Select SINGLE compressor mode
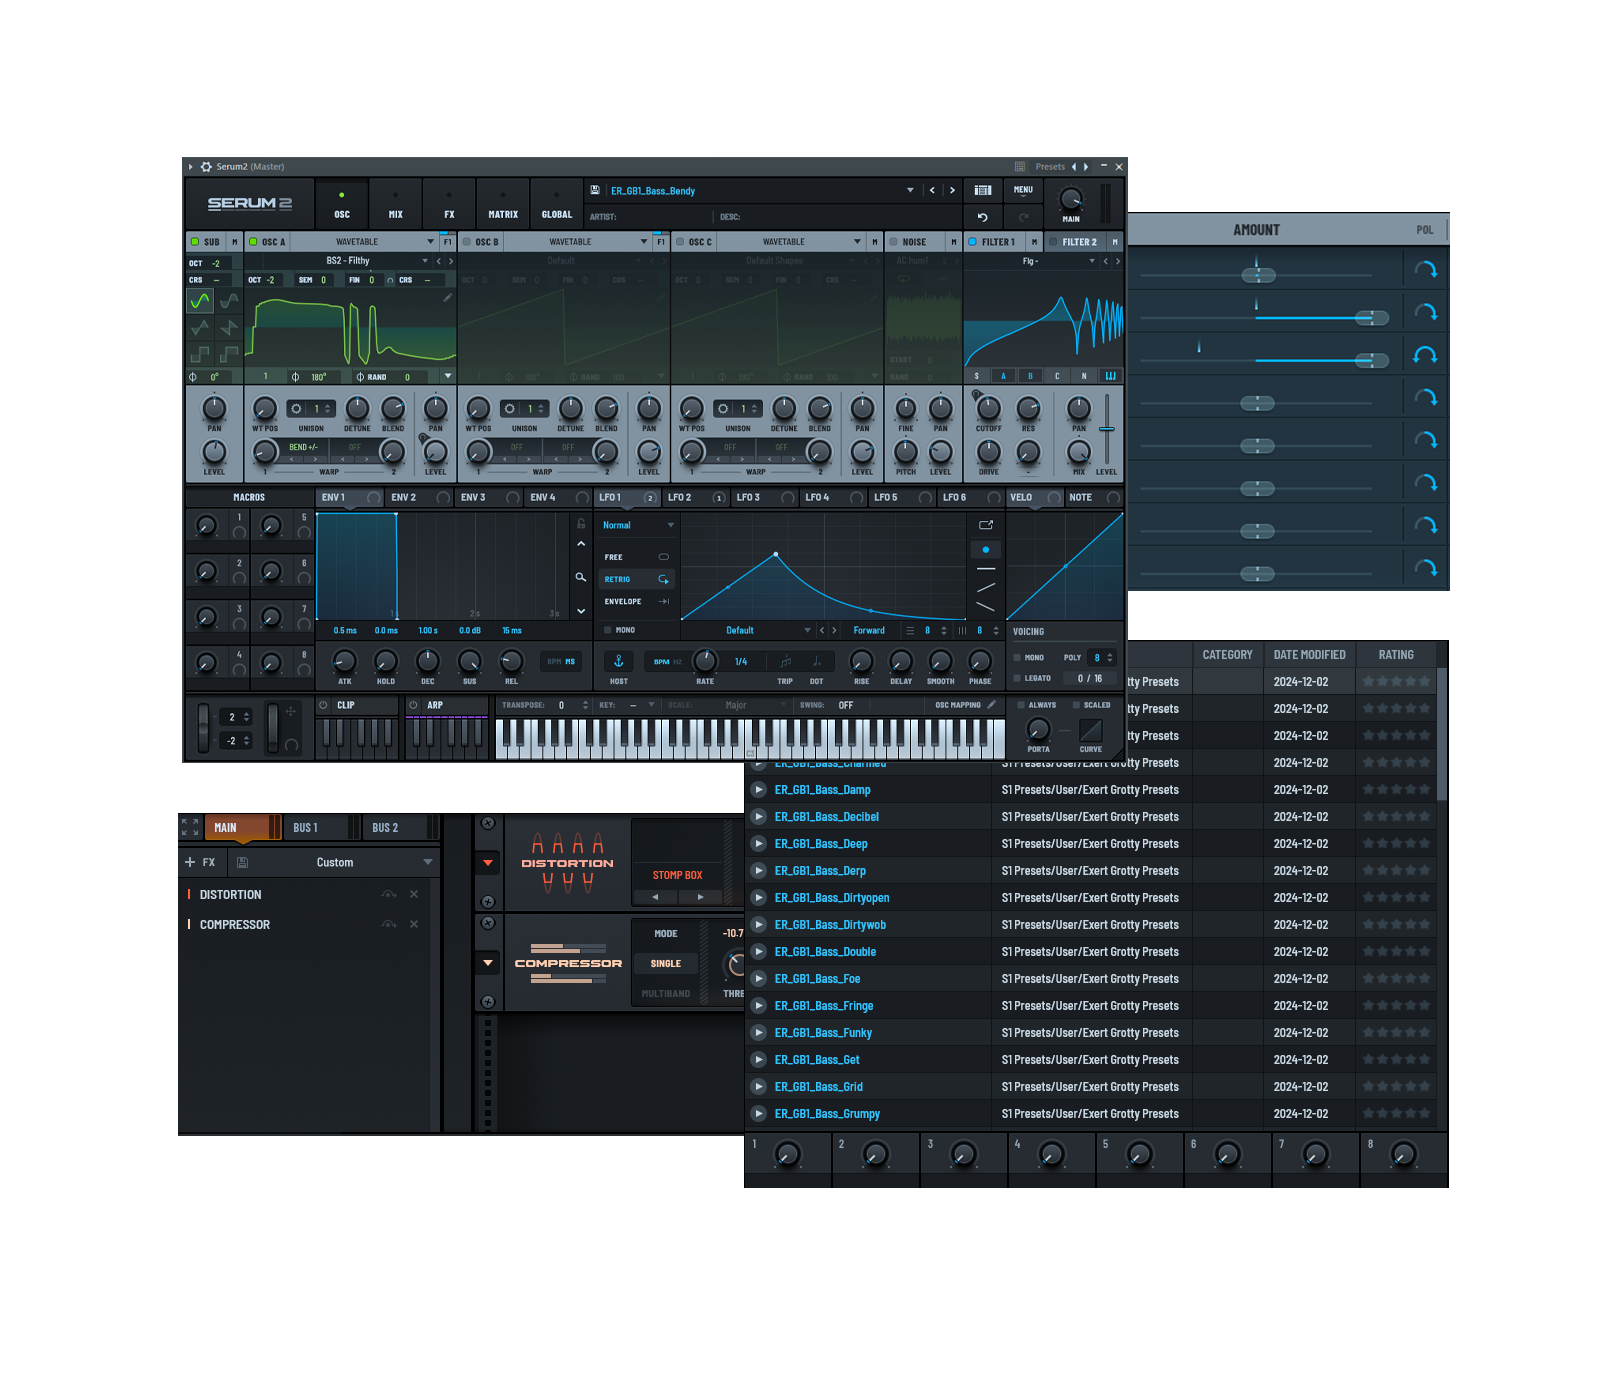Screen dimensions: 1614x1373 [665, 964]
